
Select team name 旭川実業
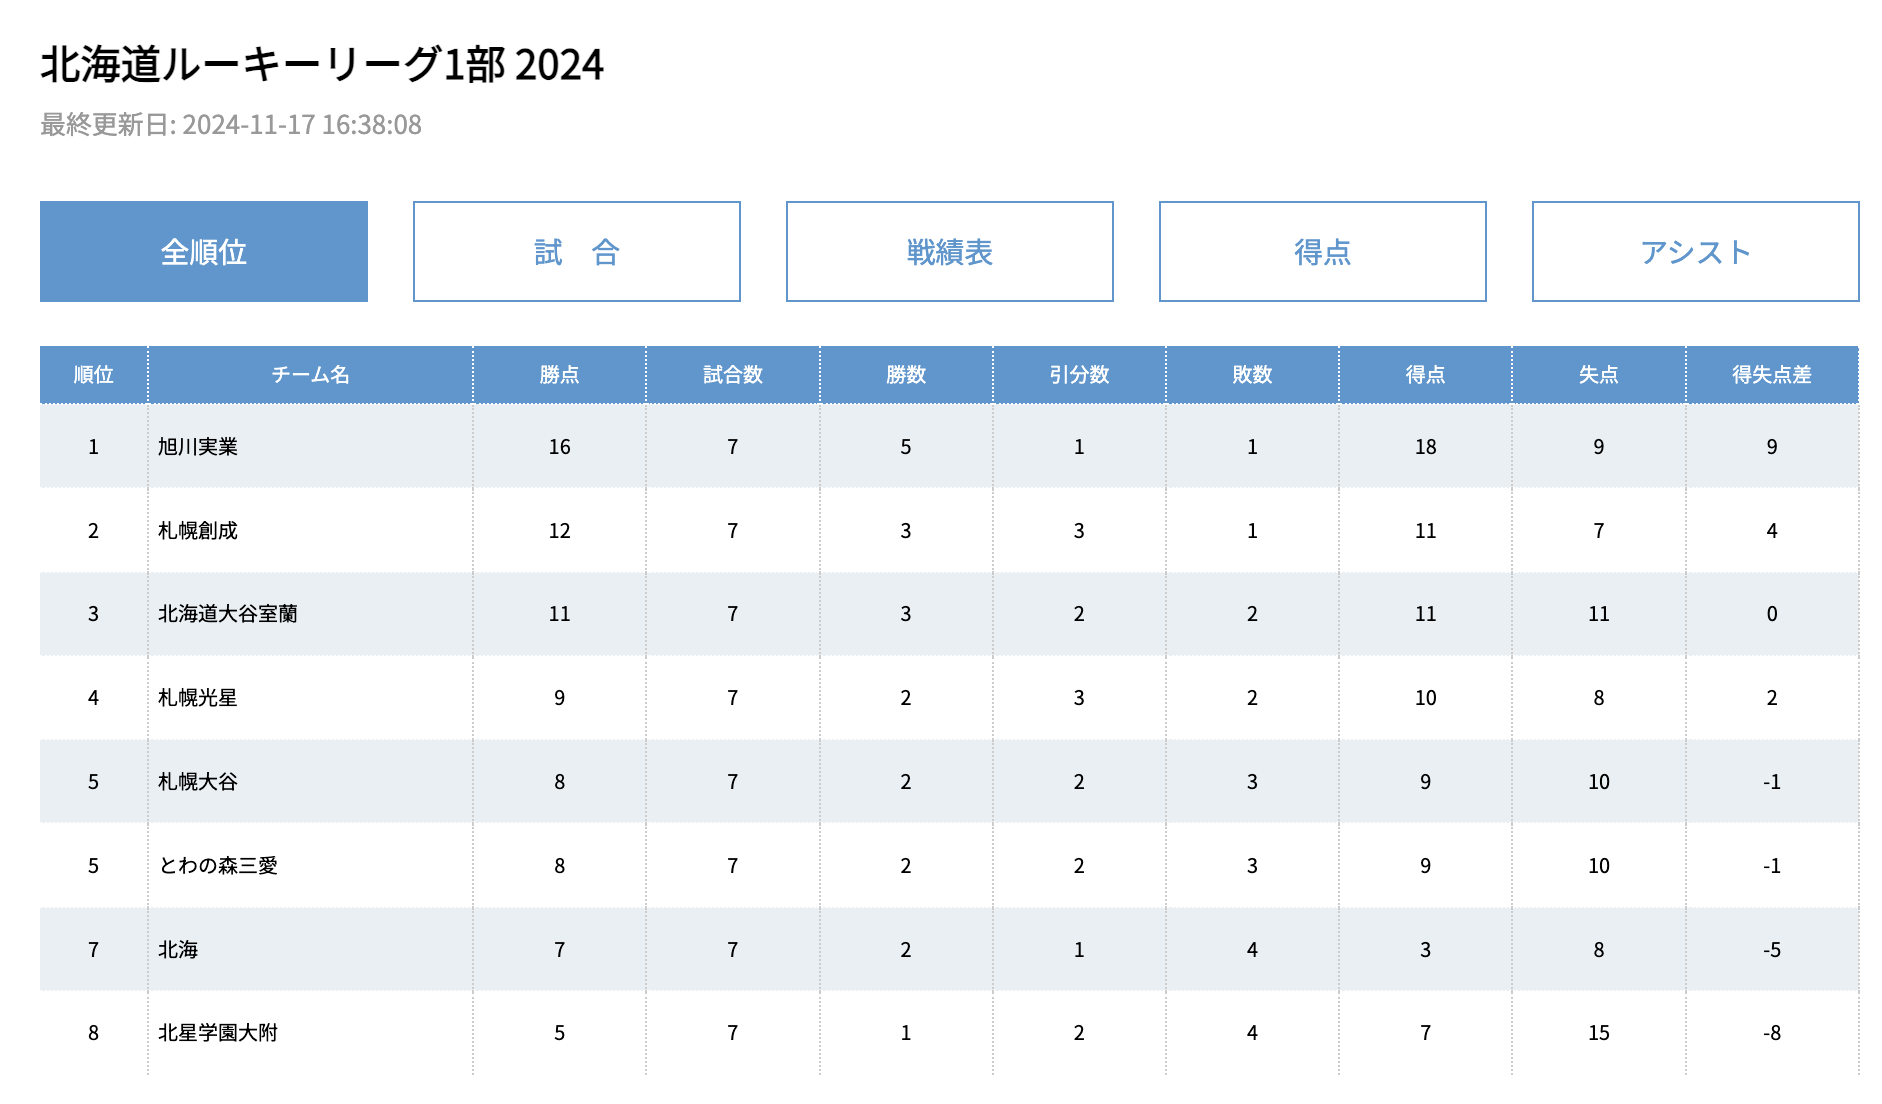(x=198, y=447)
